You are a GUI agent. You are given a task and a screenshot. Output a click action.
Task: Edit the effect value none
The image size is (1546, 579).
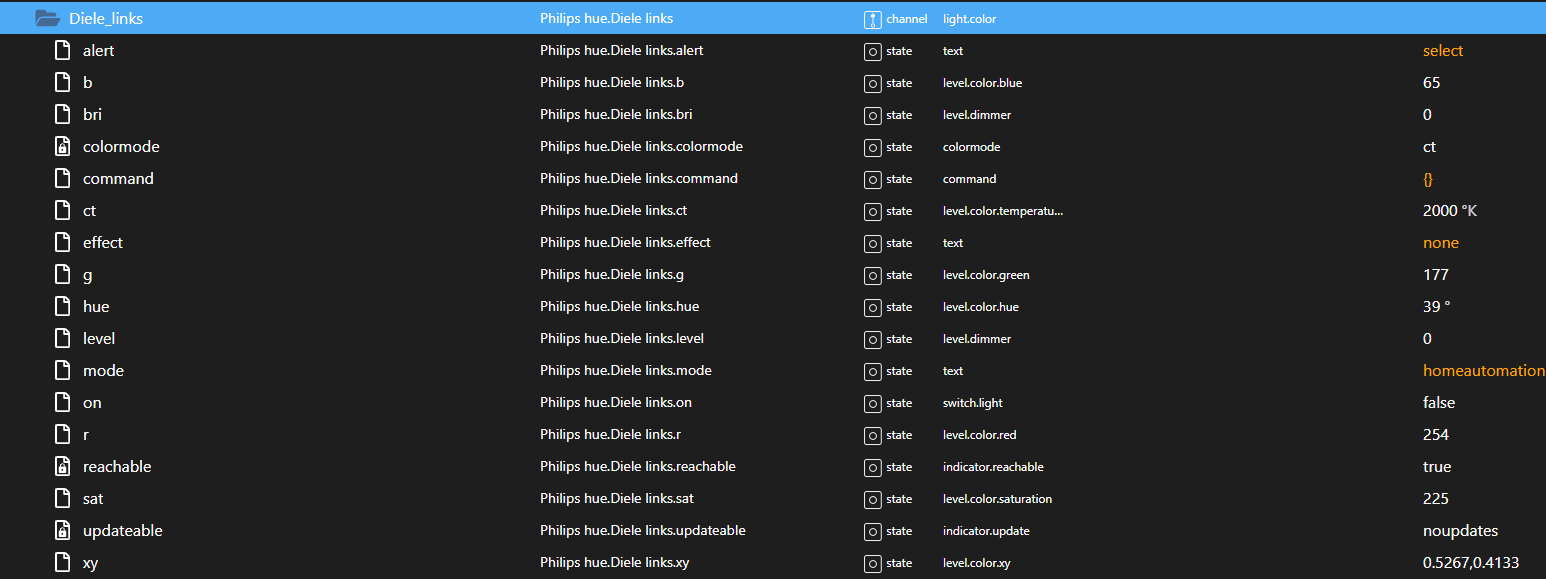coord(1440,243)
